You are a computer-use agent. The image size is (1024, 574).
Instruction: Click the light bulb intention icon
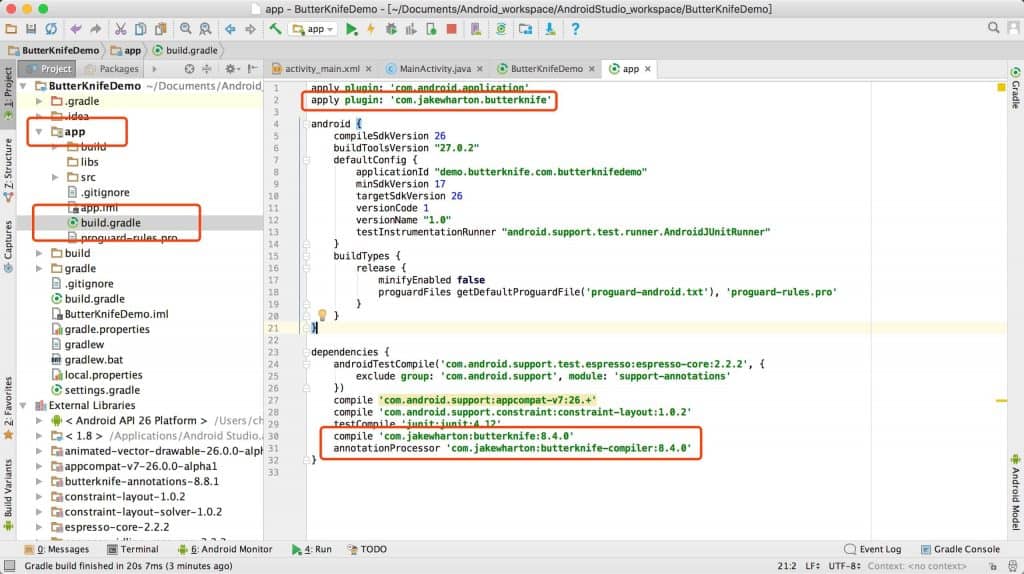322,315
